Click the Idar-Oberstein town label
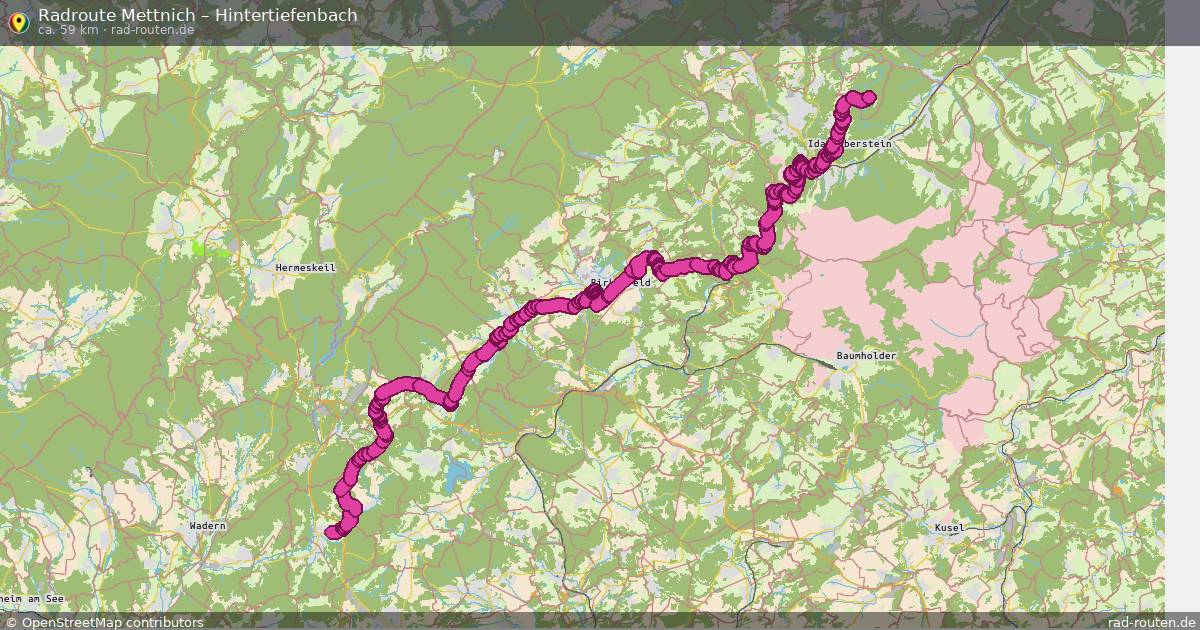Viewport: 1200px width, 630px height. (x=850, y=145)
